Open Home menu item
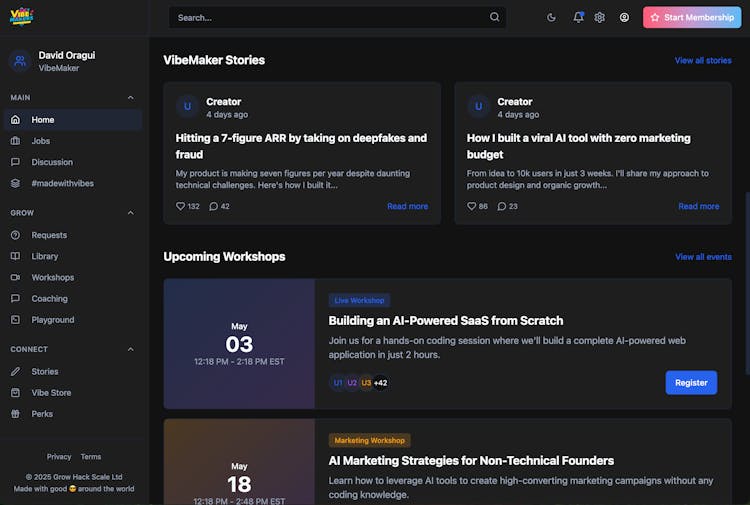This screenshot has width=750, height=505. point(73,120)
